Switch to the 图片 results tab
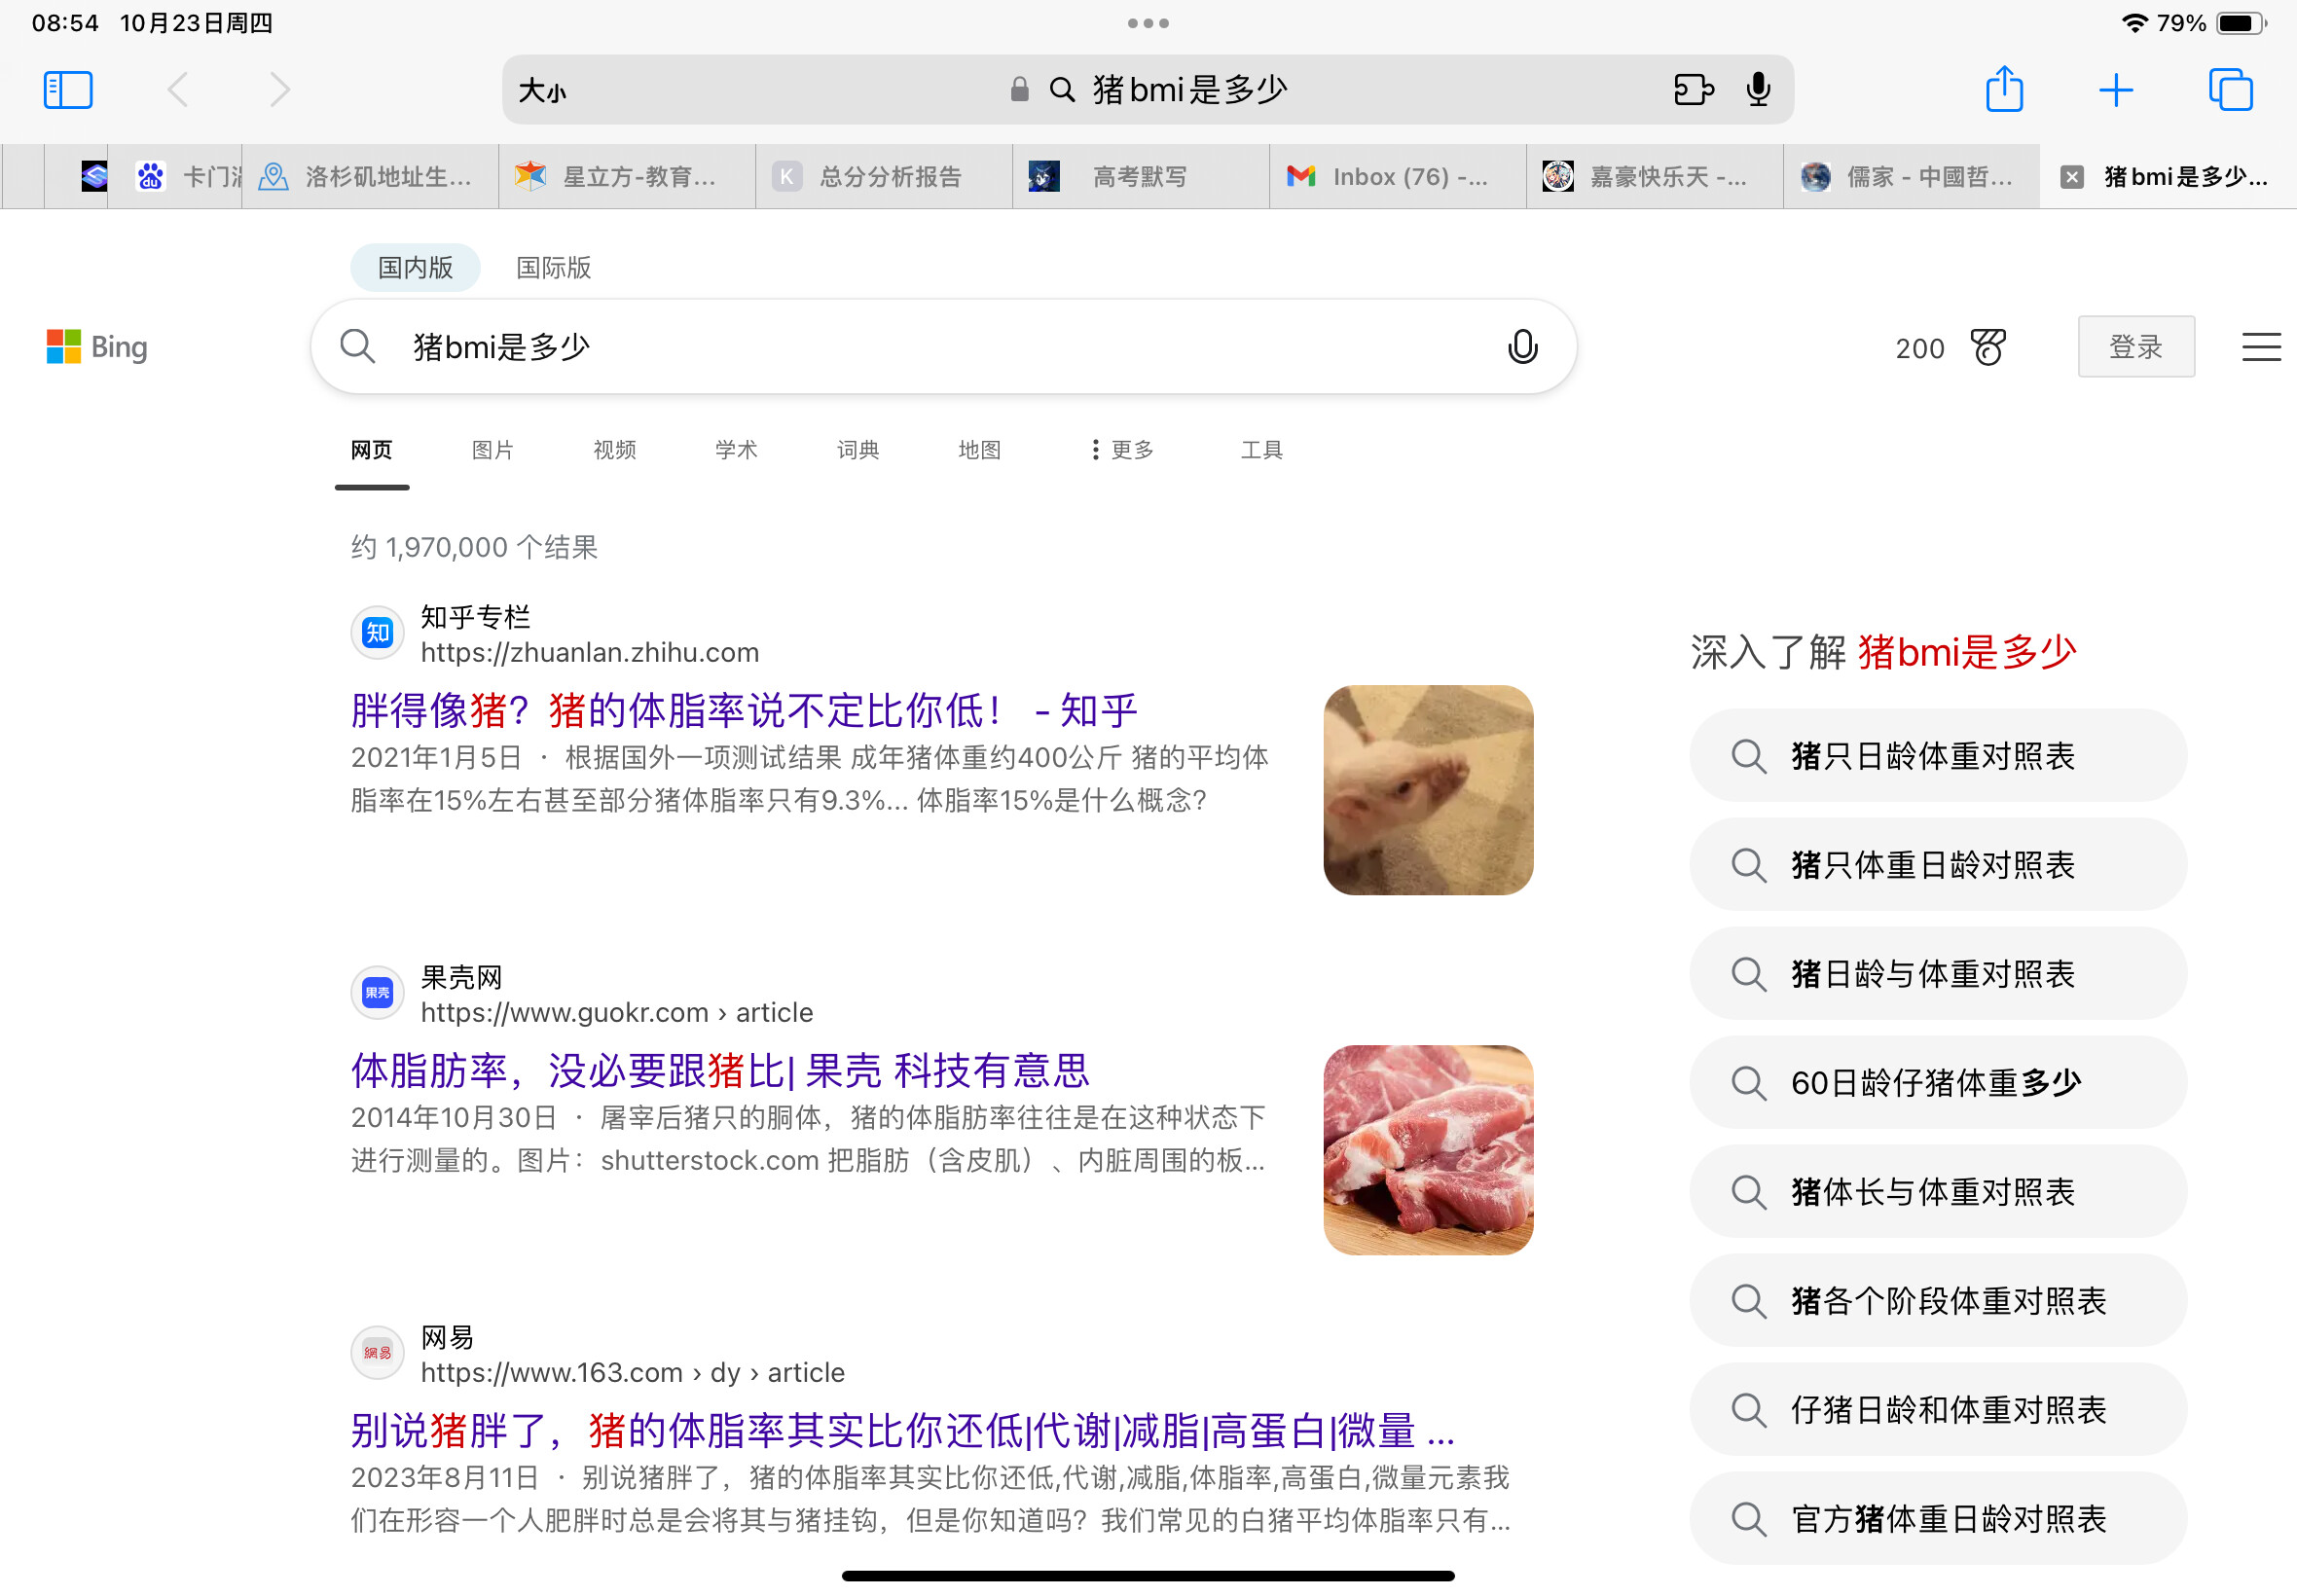Viewport: 2297px width, 1596px height. (x=492, y=450)
